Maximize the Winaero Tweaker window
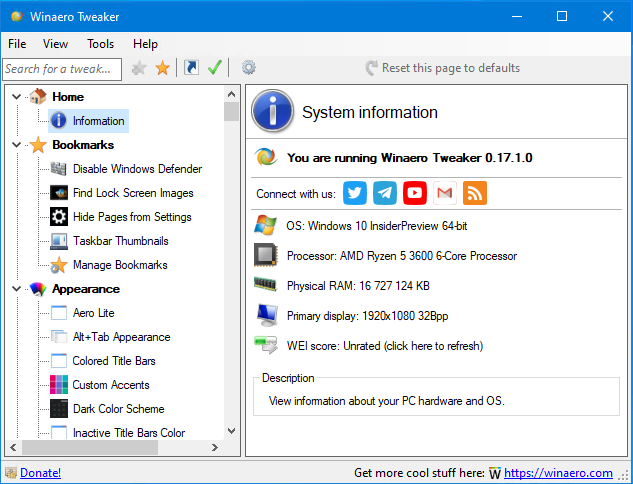Viewport: 633px width, 484px height. tap(562, 16)
